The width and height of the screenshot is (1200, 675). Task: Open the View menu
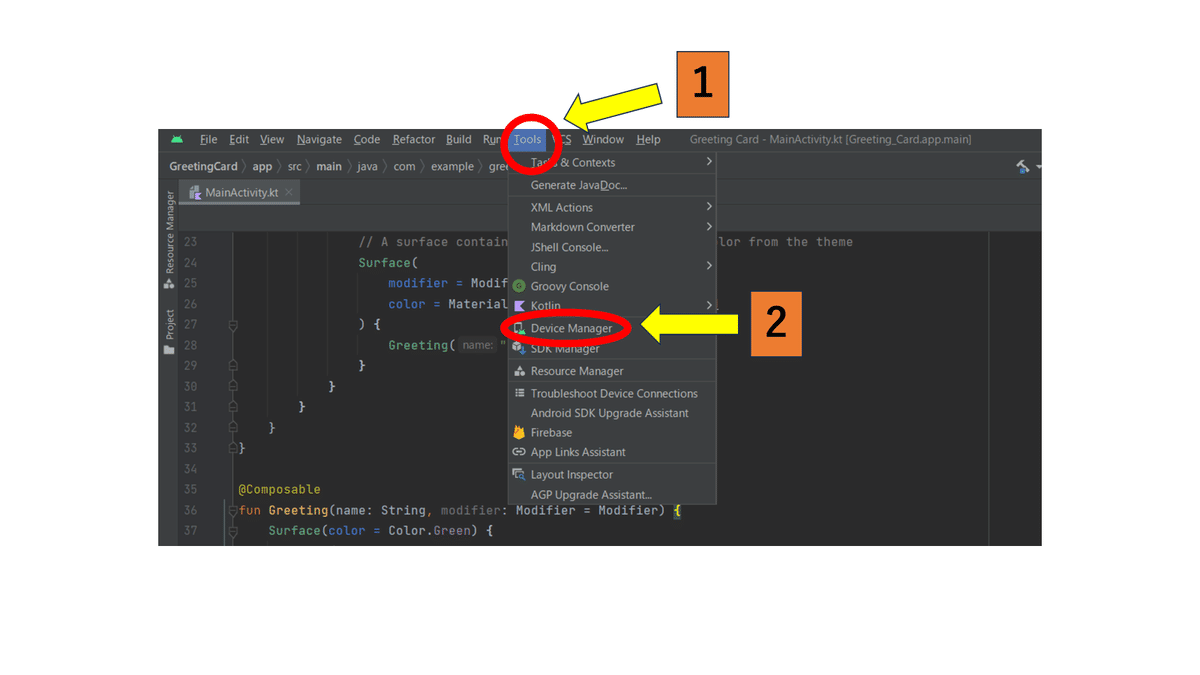tap(272, 140)
